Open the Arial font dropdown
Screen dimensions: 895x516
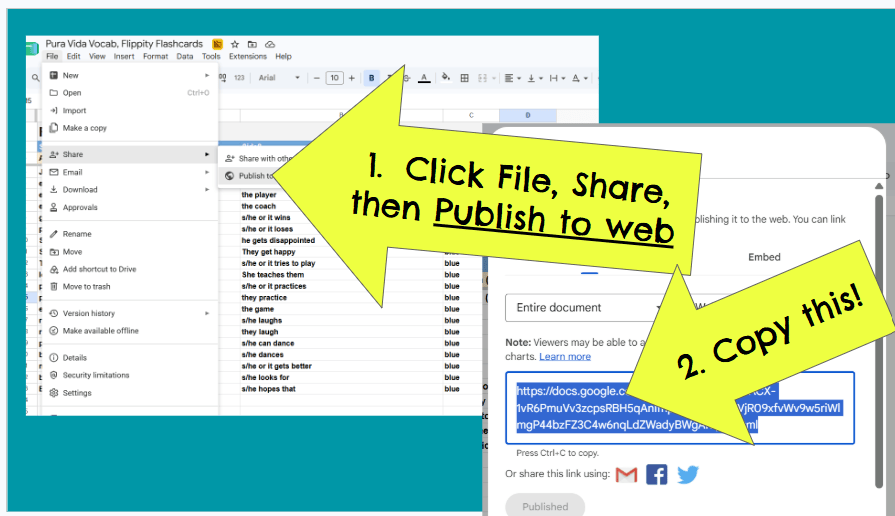point(279,78)
